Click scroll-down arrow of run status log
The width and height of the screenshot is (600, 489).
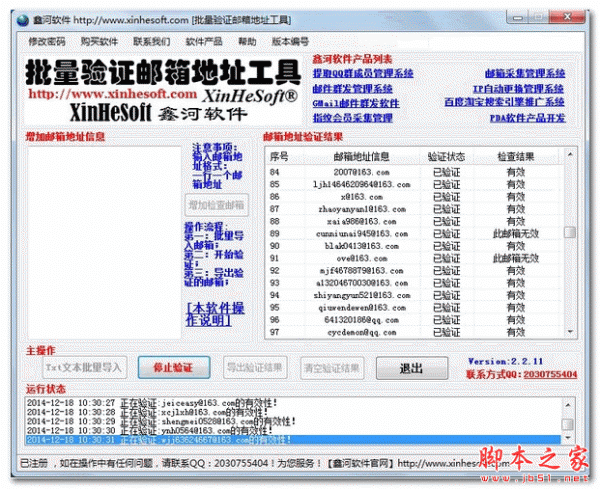[x=567, y=438]
